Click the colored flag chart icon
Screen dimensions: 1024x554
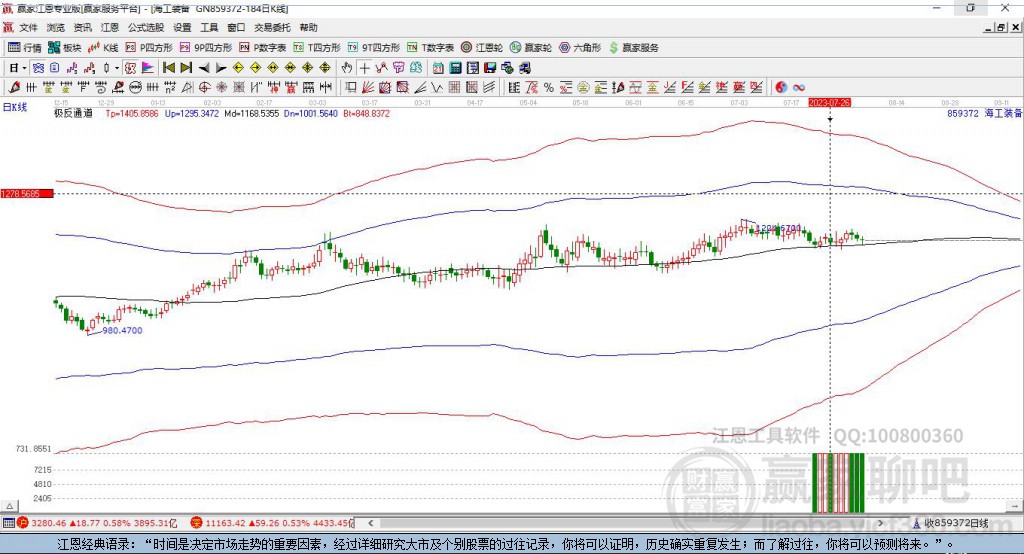pos(148,68)
